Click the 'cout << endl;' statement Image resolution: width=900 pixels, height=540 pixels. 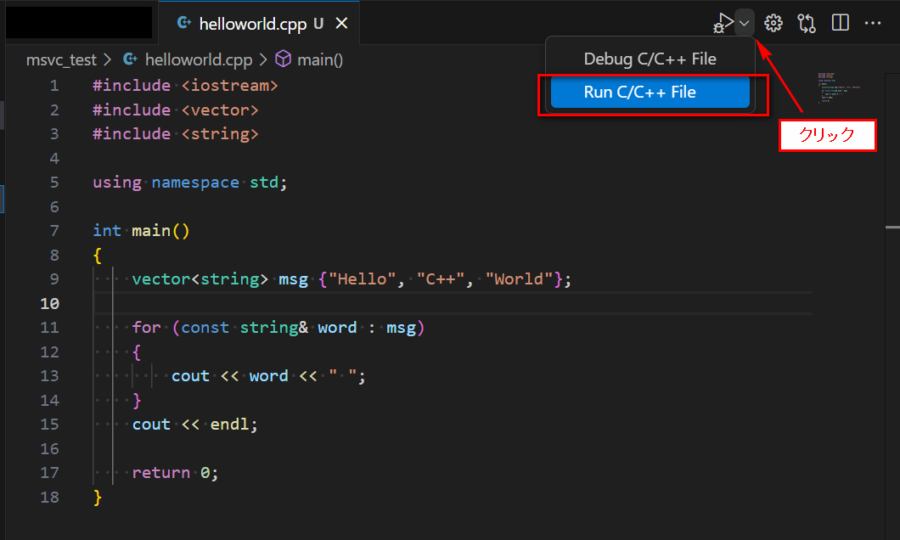coord(195,425)
